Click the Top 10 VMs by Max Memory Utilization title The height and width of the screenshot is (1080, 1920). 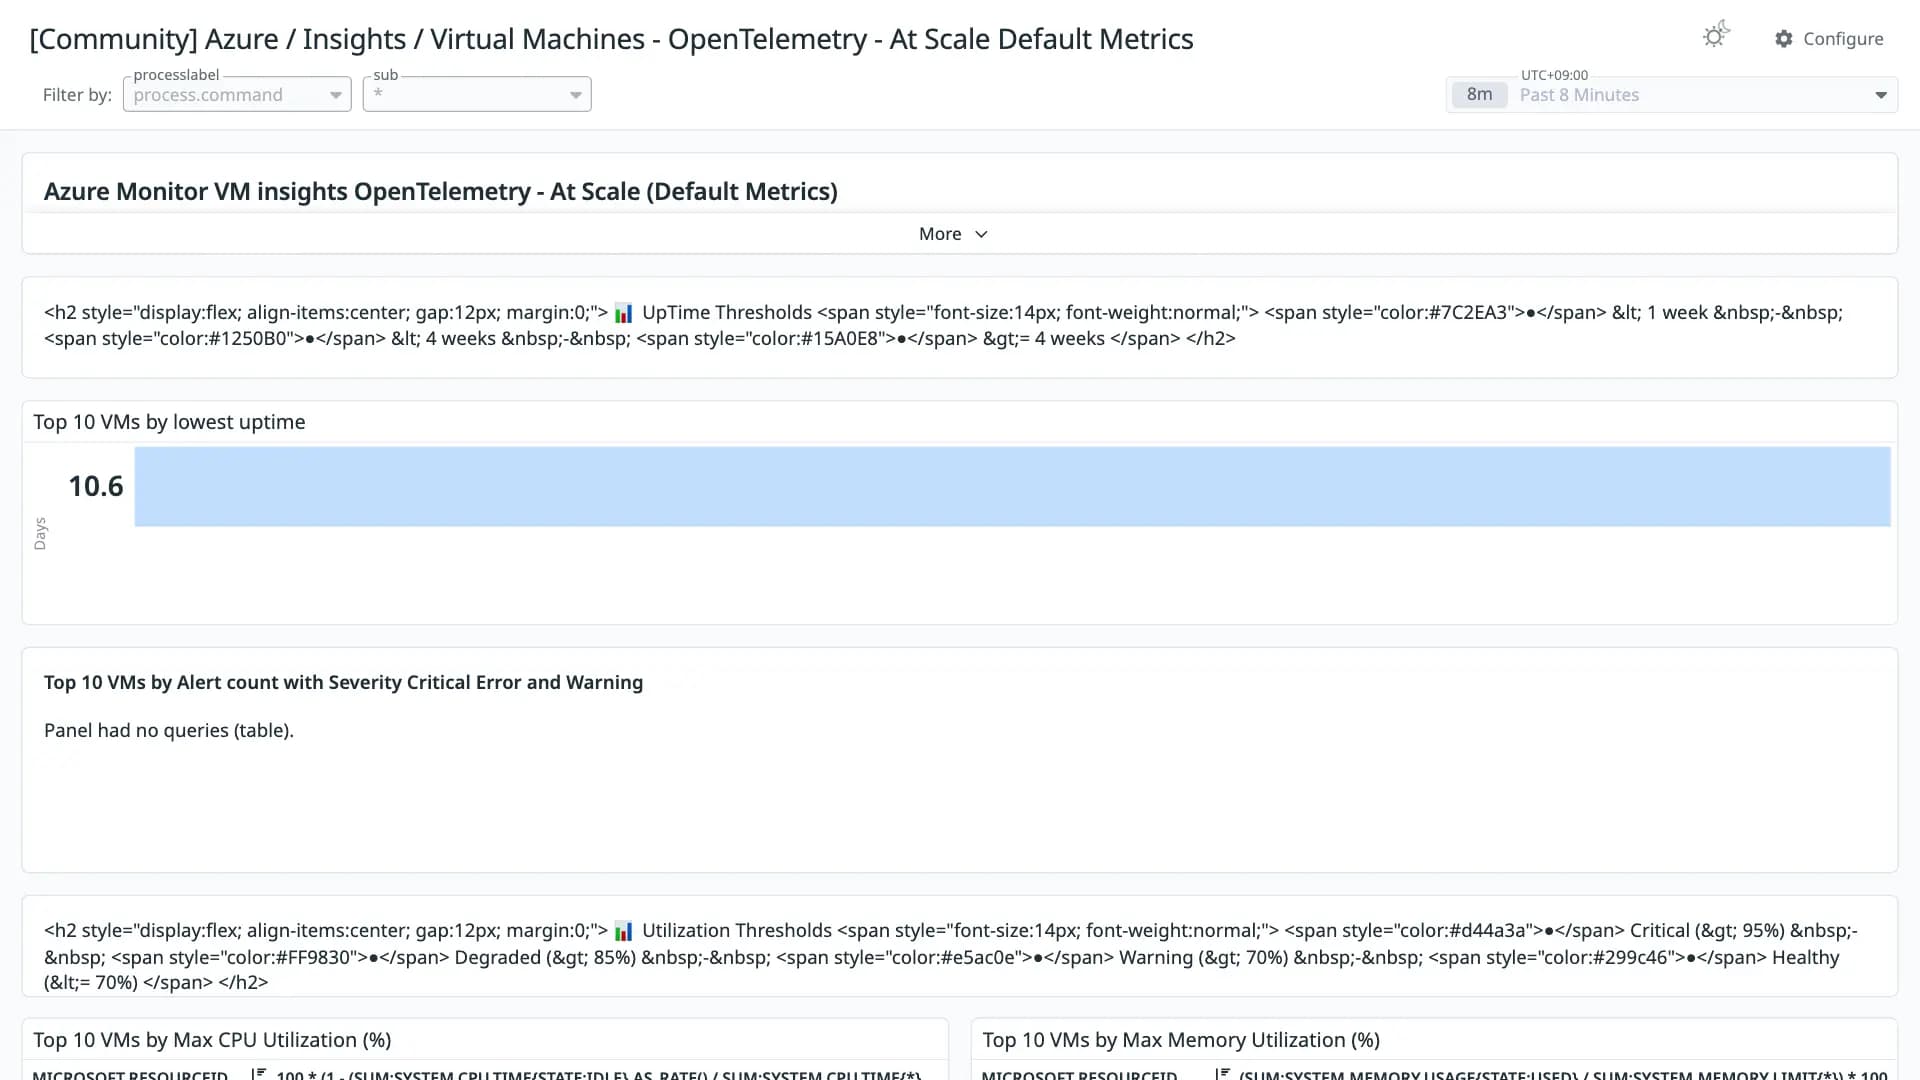click(1181, 1040)
